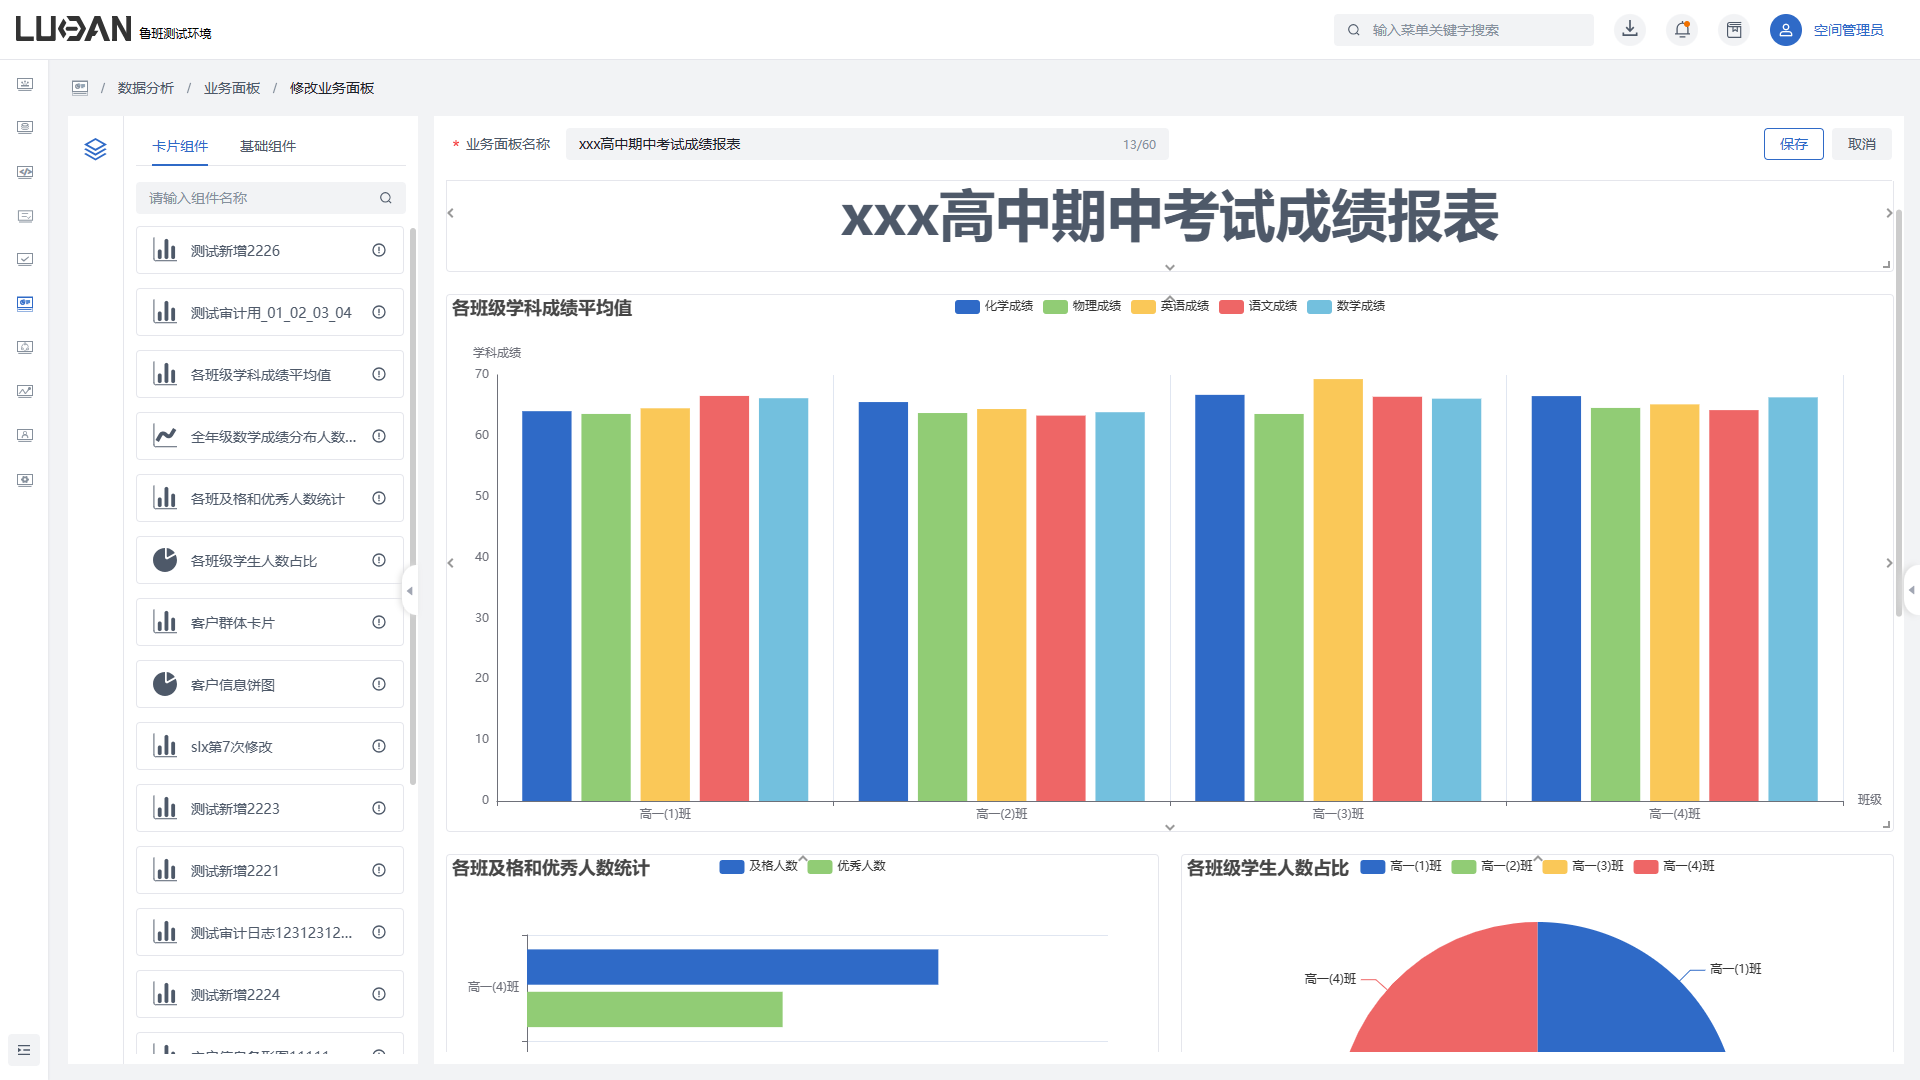Open the notifications bell
Viewport: 1920px width, 1080px height.
point(1682,30)
